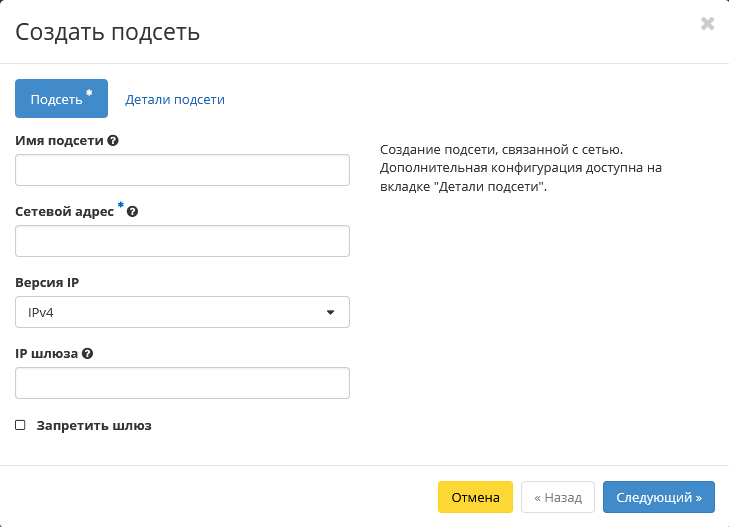Focus the Имя подсети text field
The image size is (729, 527).
[182, 170]
